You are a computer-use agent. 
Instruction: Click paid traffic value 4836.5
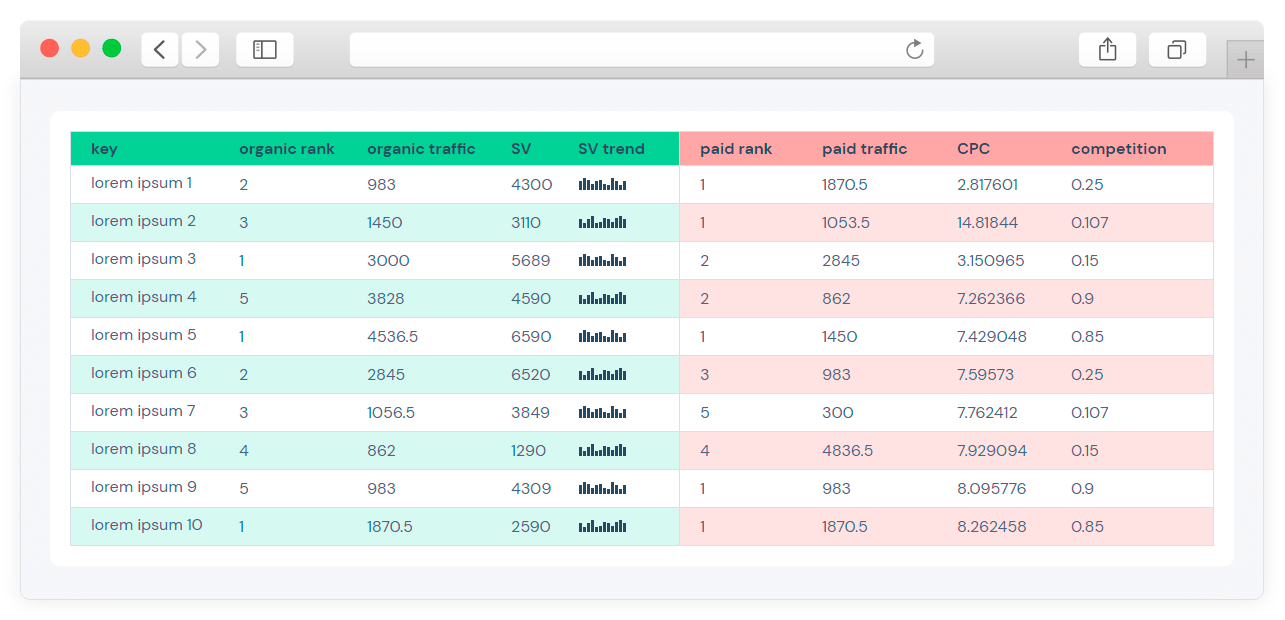point(847,451)
